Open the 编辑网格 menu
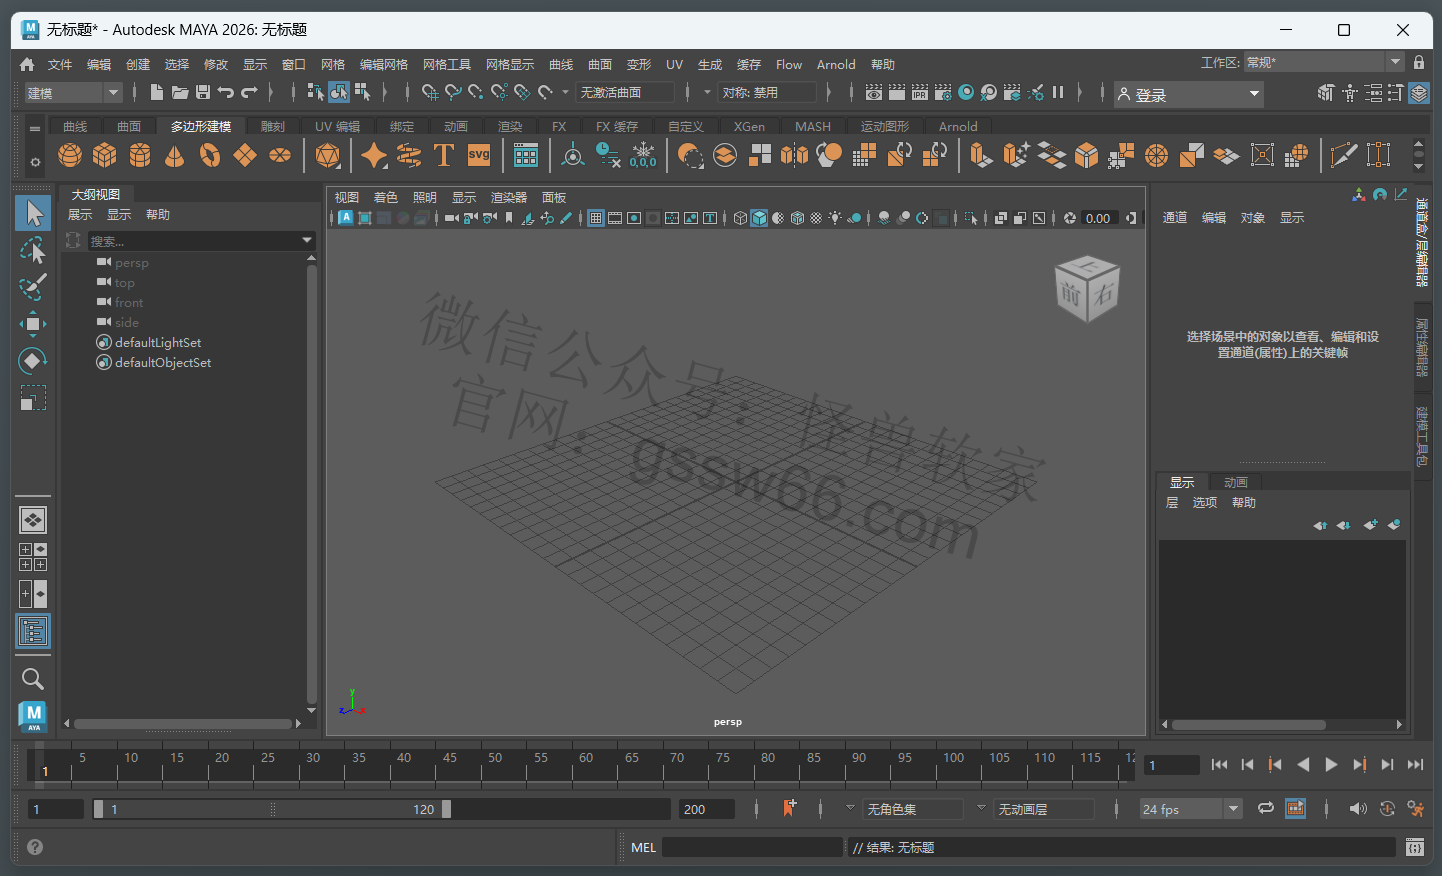1442x876 pixels. pyautogui.click(x=384, y=64)
